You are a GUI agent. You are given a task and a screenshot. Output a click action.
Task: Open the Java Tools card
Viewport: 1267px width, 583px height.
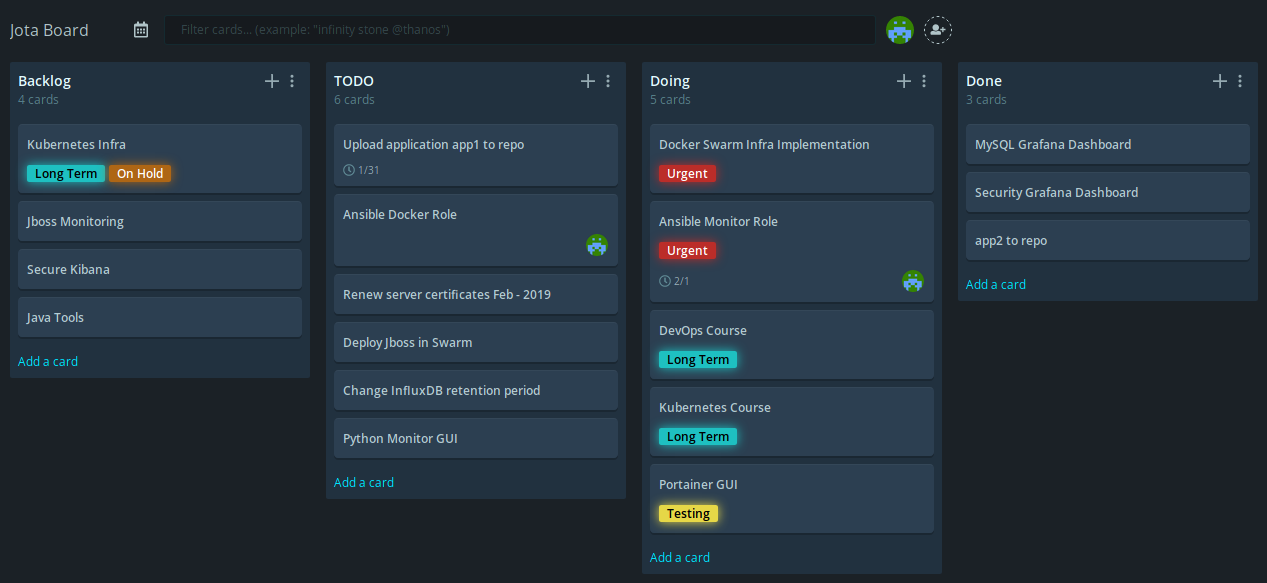coord(160,317)
